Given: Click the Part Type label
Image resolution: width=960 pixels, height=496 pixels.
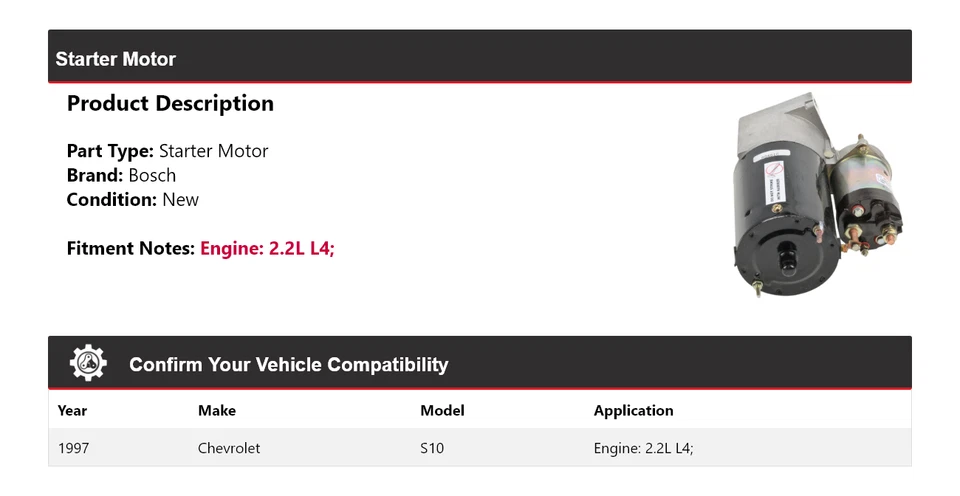Looking at the screenshot, I should point(110,152).
